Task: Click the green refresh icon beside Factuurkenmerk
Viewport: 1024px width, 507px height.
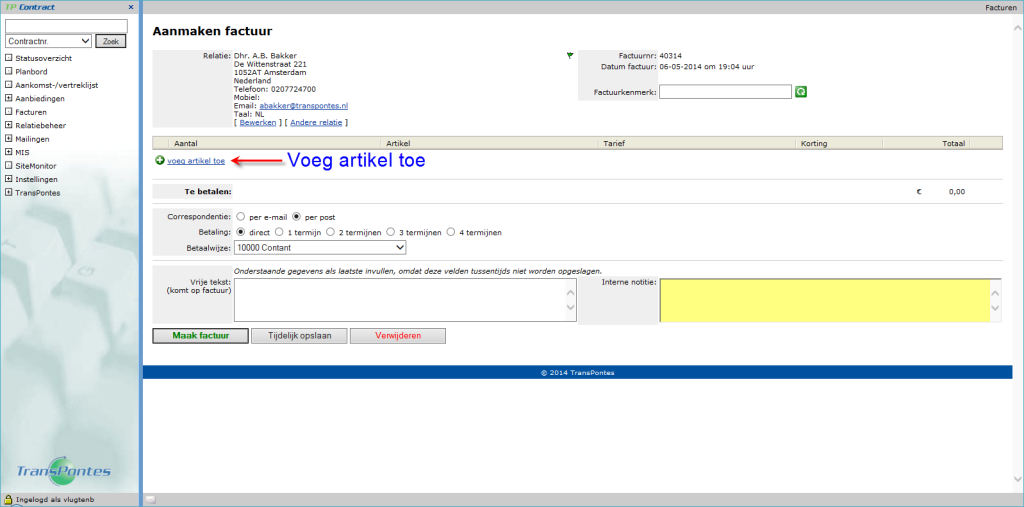Action: coord(801,92)
